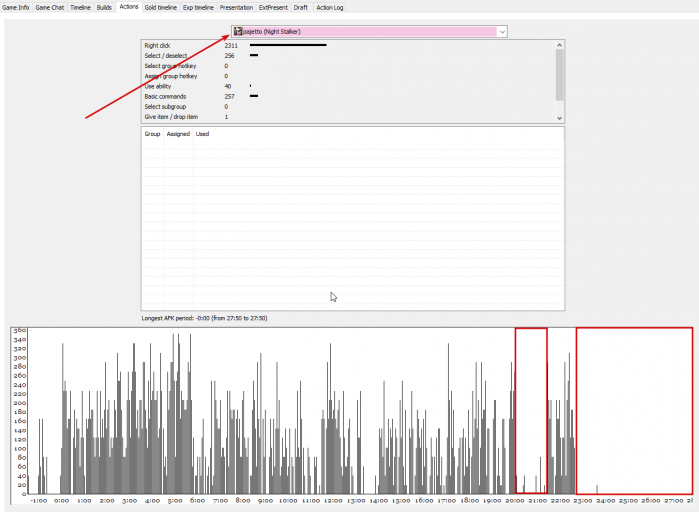This screenshot has width=699, height=512.
Task: Click the Group column header
Action: point(152,134)
